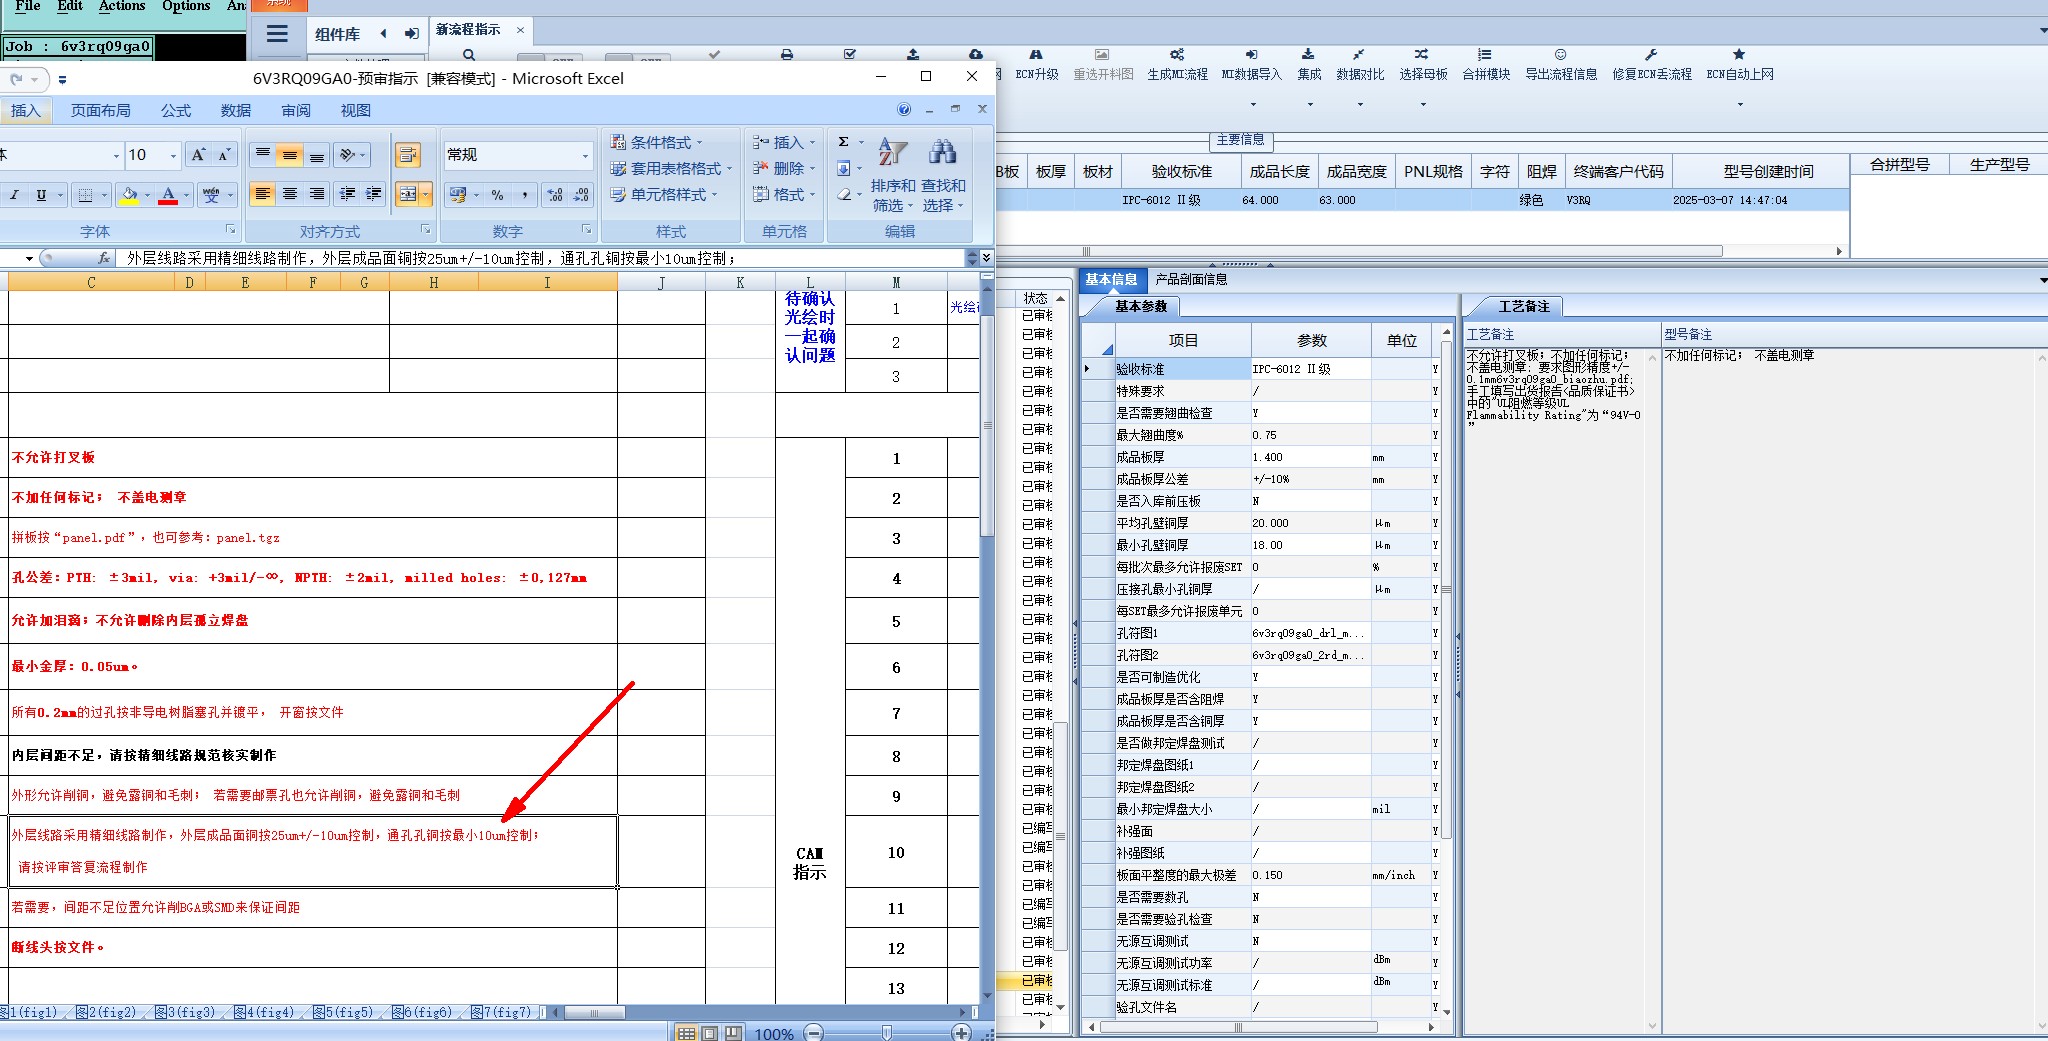Toggle italic formatting in Excel
The height and width of the screenshot is (1041, 2048).
coord(15,195)
